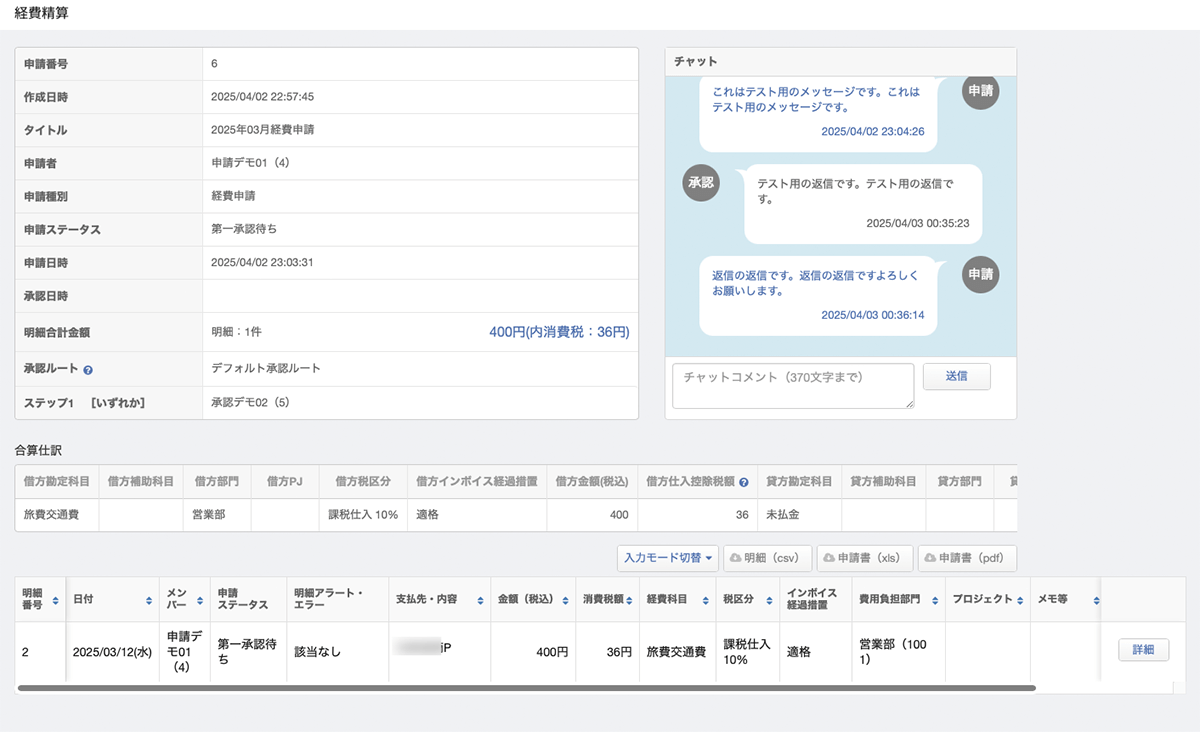Click 旅費交通費 in the 合算仕訳 table
This screenshot has width=1200, height=732.
click(49, 515)
